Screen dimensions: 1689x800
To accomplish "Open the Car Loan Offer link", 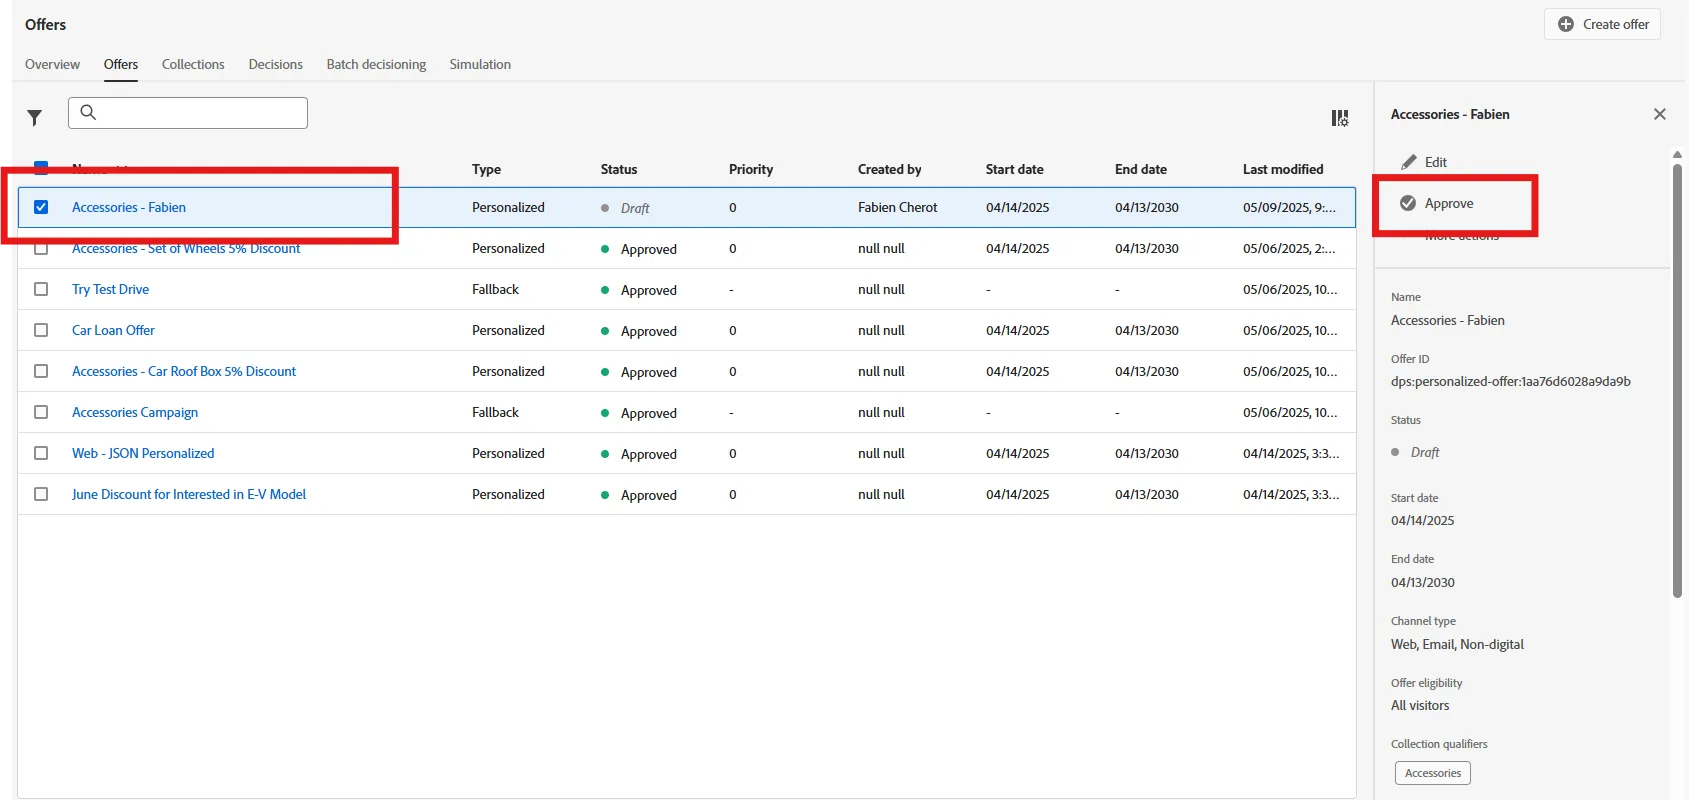I will [x=113, y=330].
